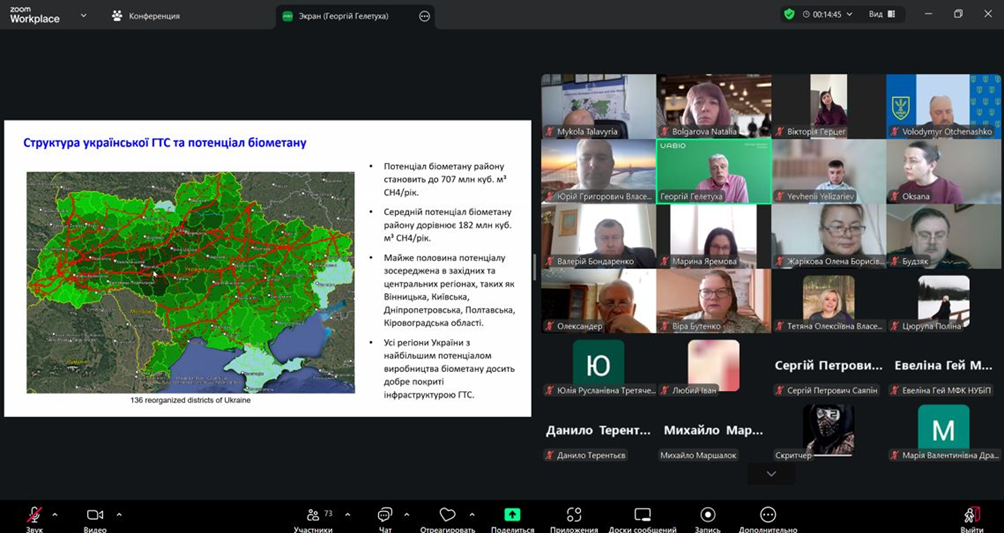This screenshot has height=533, width=1004.
Task: Open the Дополнительно more options icon
Action: click(x=768, y=514)
